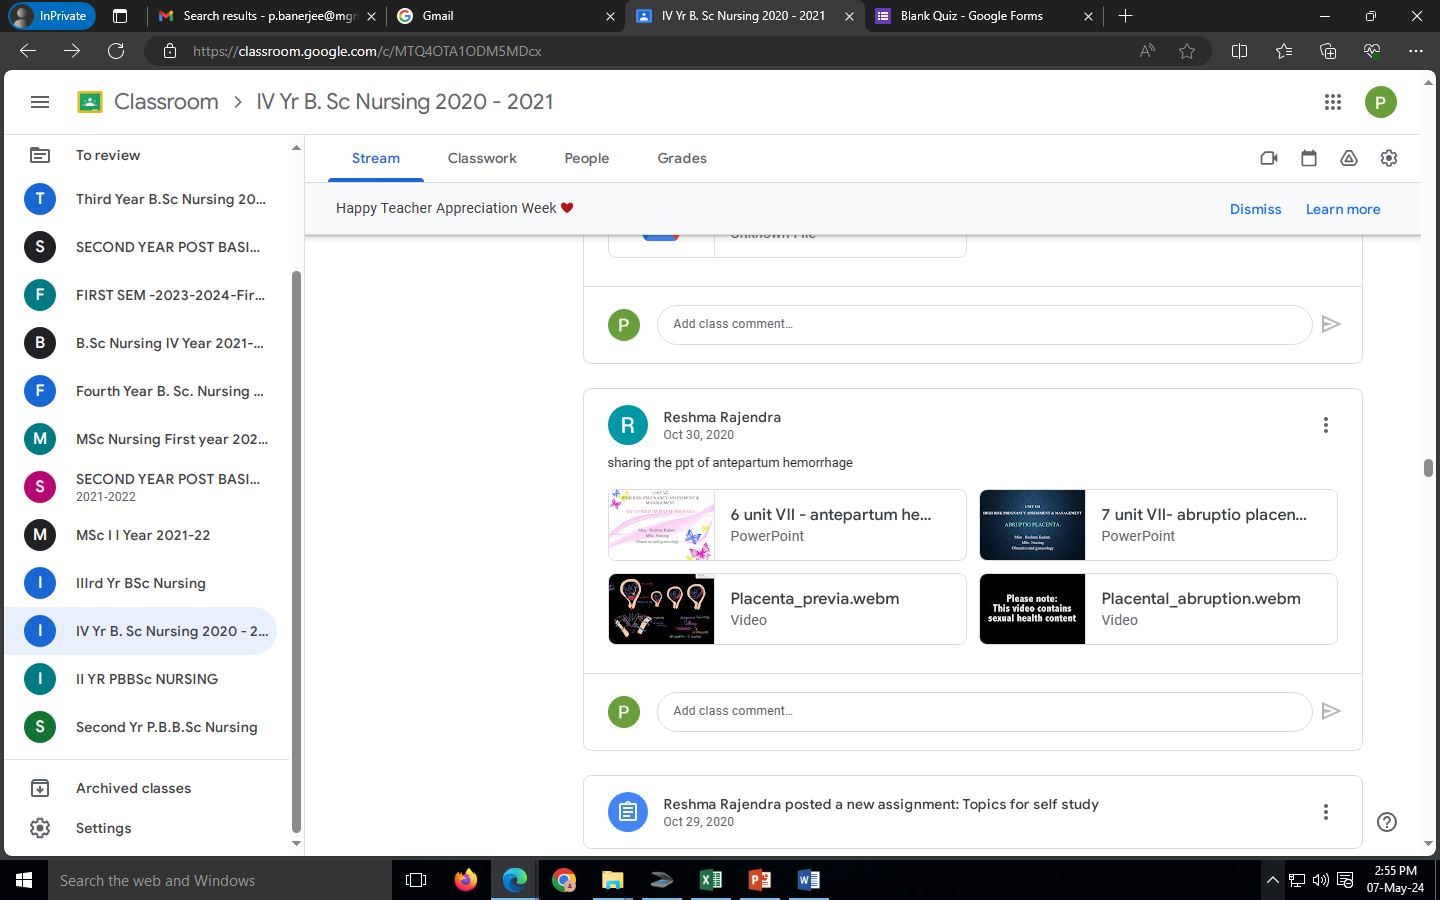
Task: Switch to the Gmail browser tab
Action: [504, 16]
